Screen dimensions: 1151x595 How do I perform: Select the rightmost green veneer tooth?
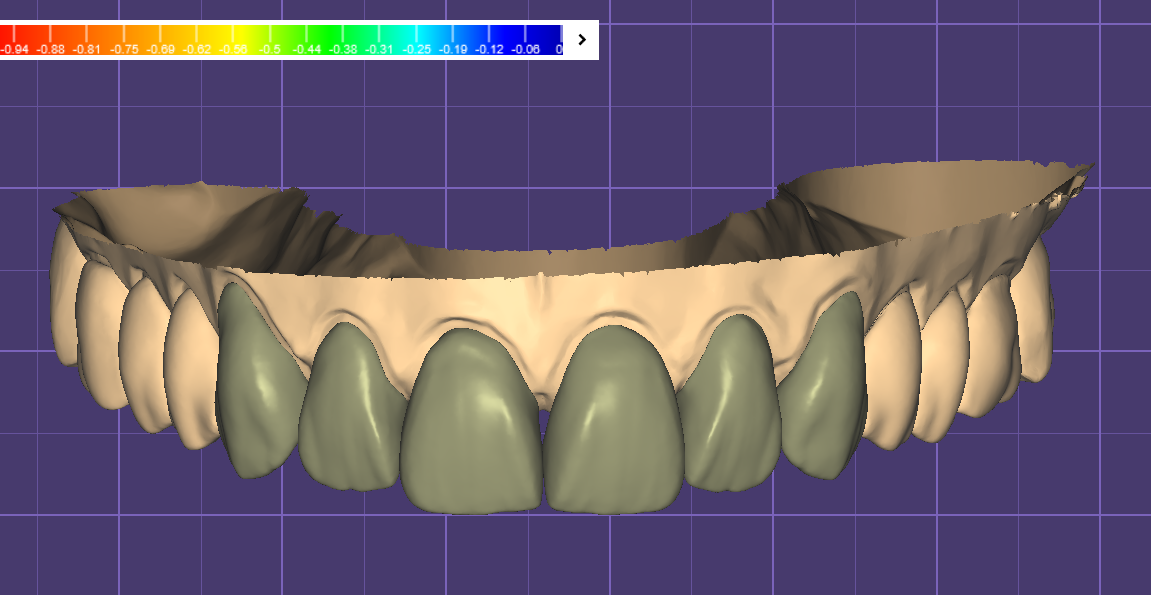pyautogui.click(x=825, y=385)
